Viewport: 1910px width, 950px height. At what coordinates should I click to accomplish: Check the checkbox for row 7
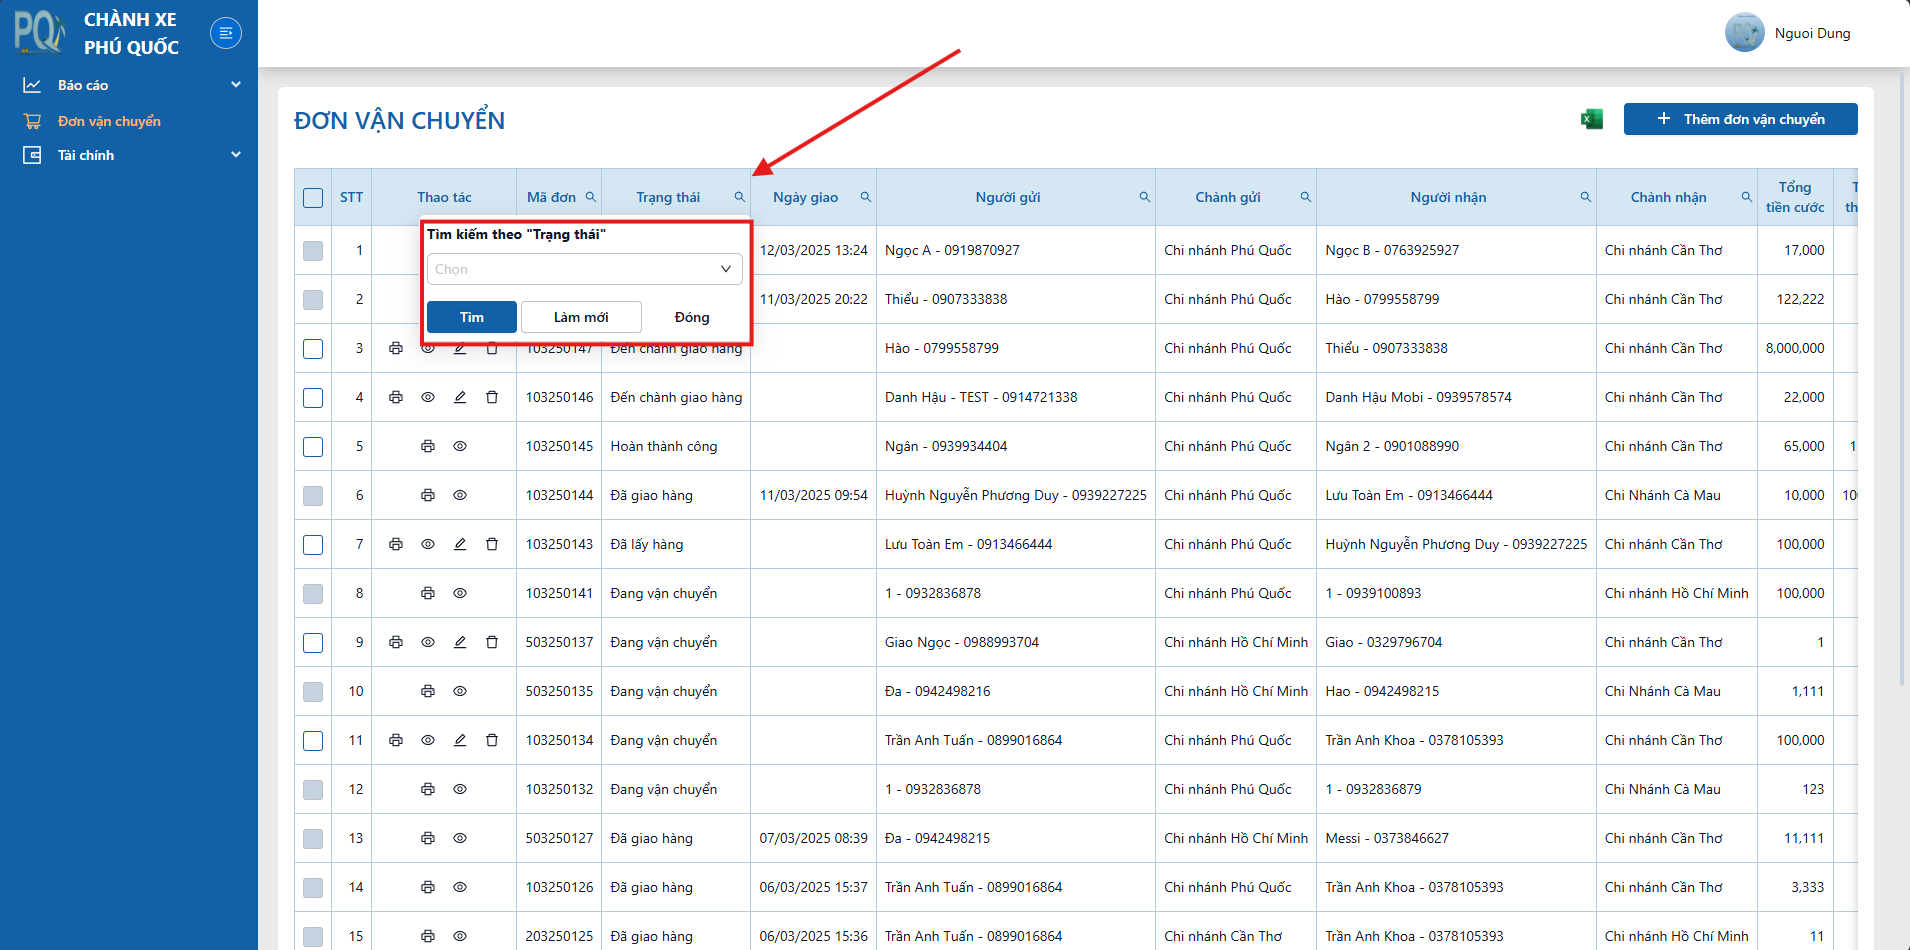tap(313, 545)
